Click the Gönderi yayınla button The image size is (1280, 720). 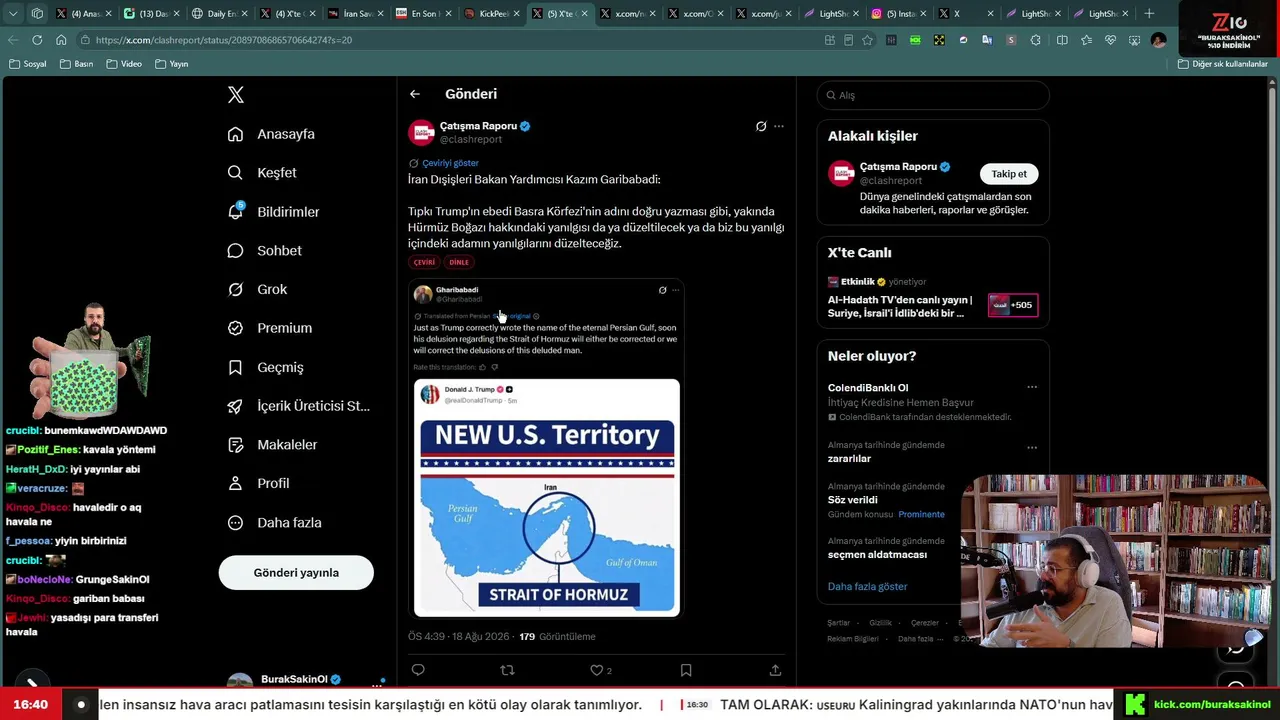click(x=296, y=573)
